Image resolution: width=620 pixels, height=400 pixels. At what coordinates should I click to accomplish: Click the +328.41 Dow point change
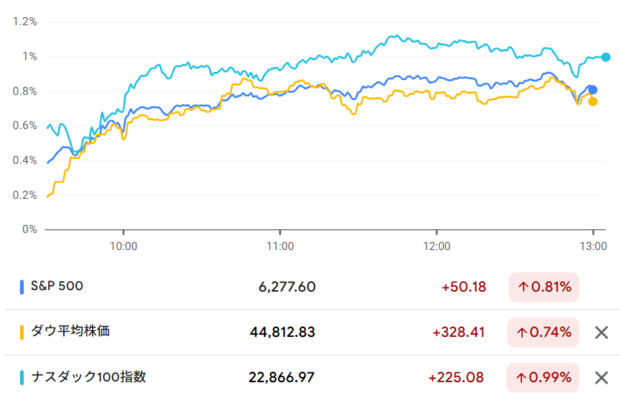pyautogui.click(x=459, y=332)
